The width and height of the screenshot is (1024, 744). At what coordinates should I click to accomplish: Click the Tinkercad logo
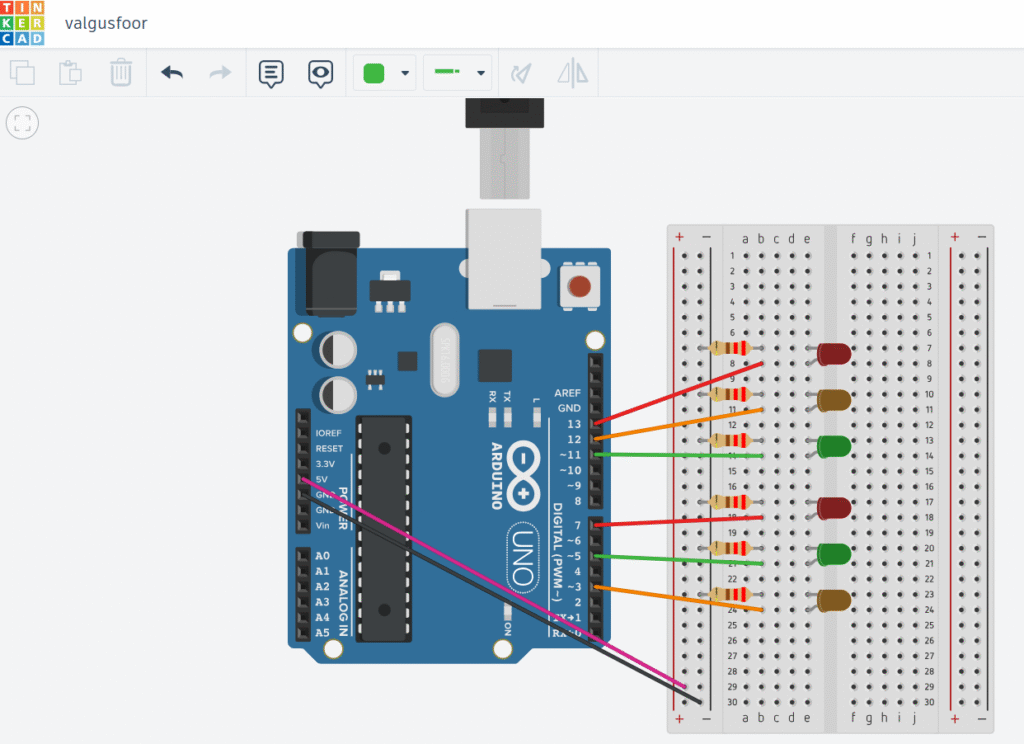click(22, 23)
